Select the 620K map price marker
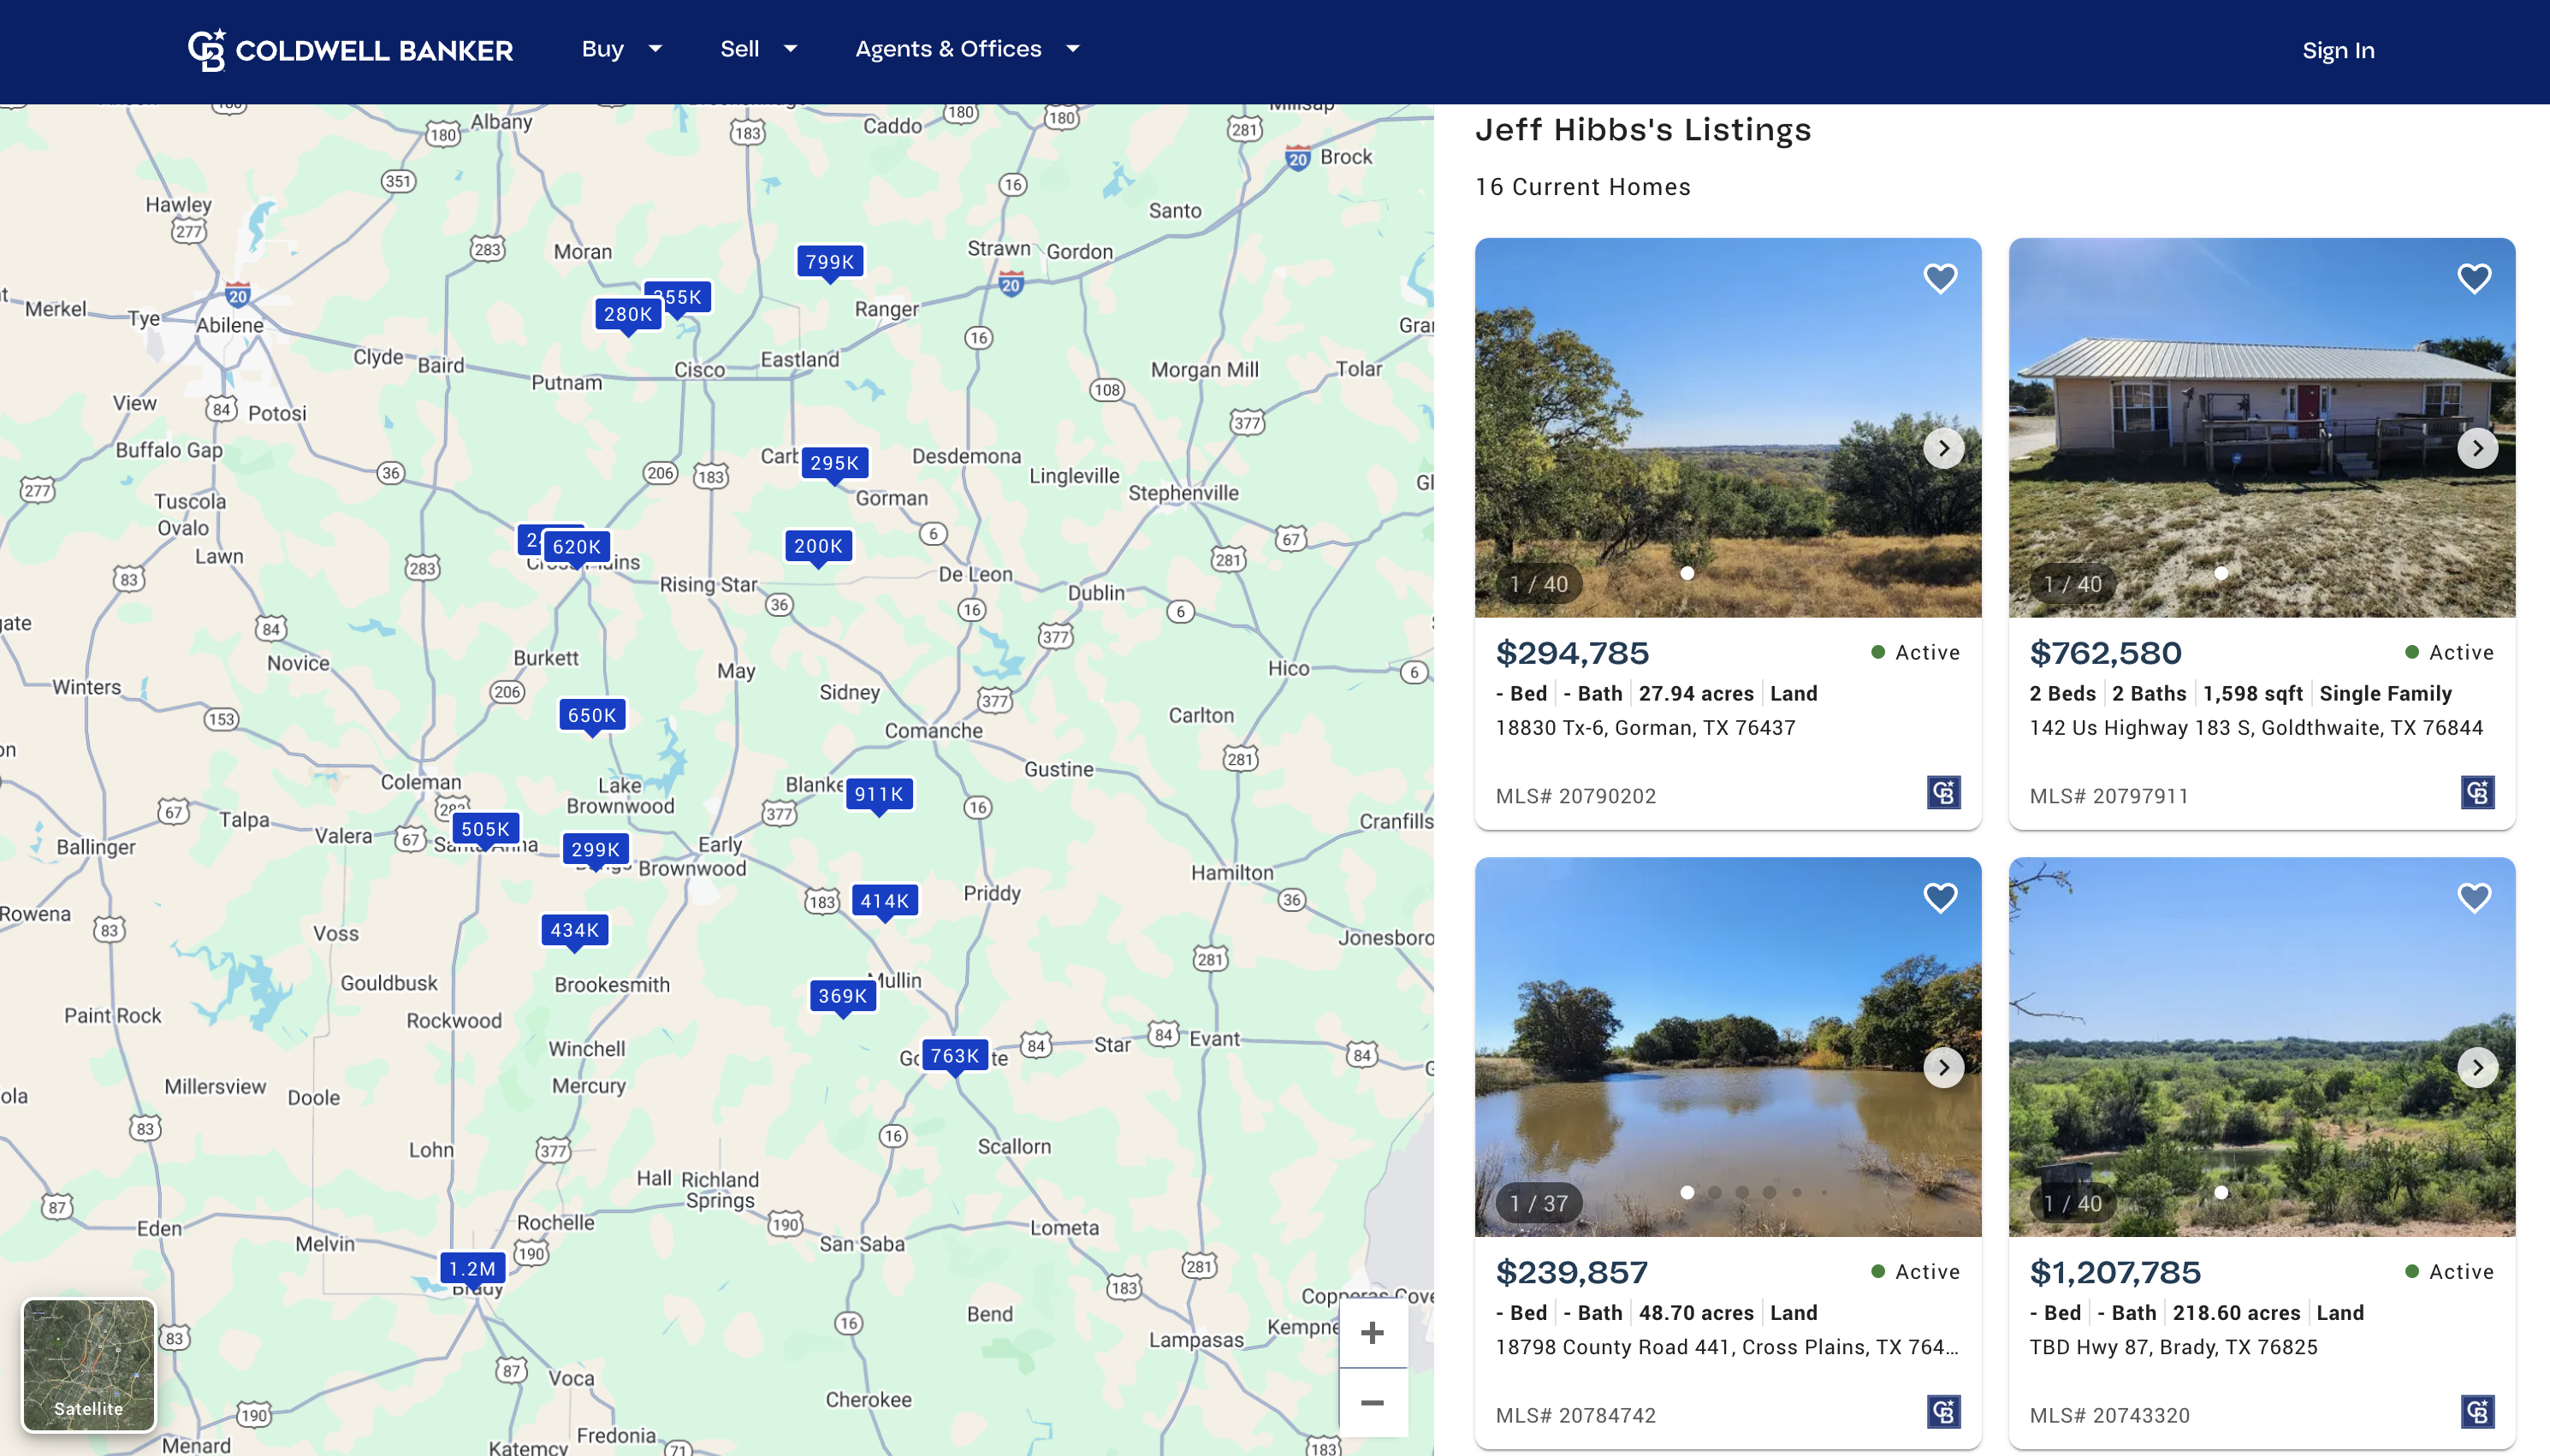This screenshot has height=1456, width=2550. [577, 547]
